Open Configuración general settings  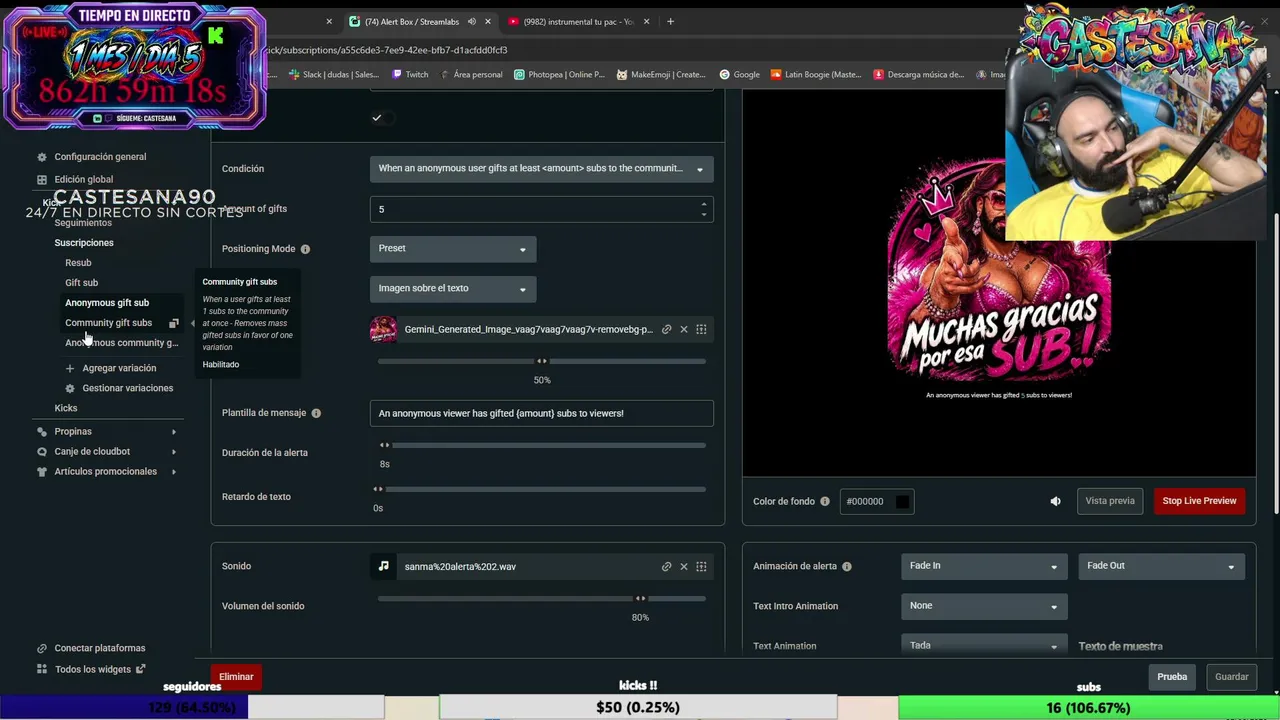point(100,157)
